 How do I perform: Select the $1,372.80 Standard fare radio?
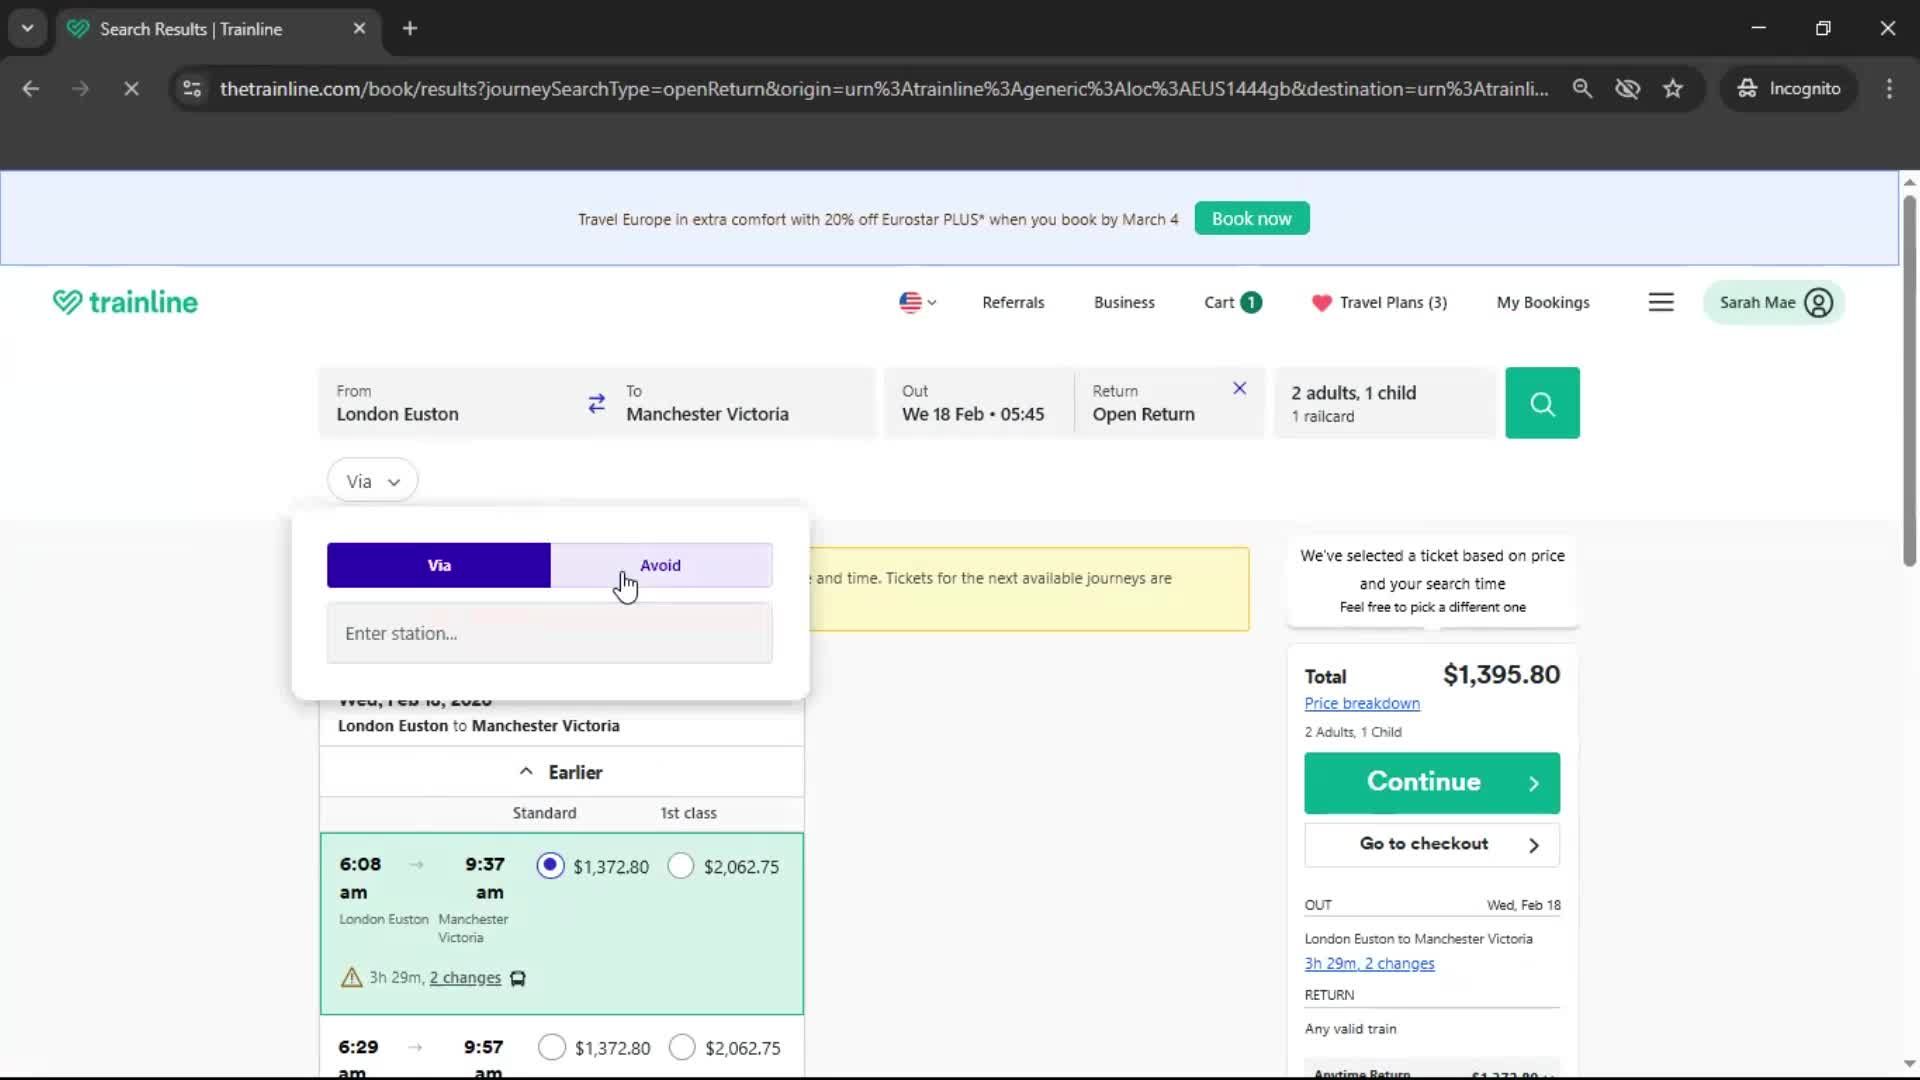point(550,866)
